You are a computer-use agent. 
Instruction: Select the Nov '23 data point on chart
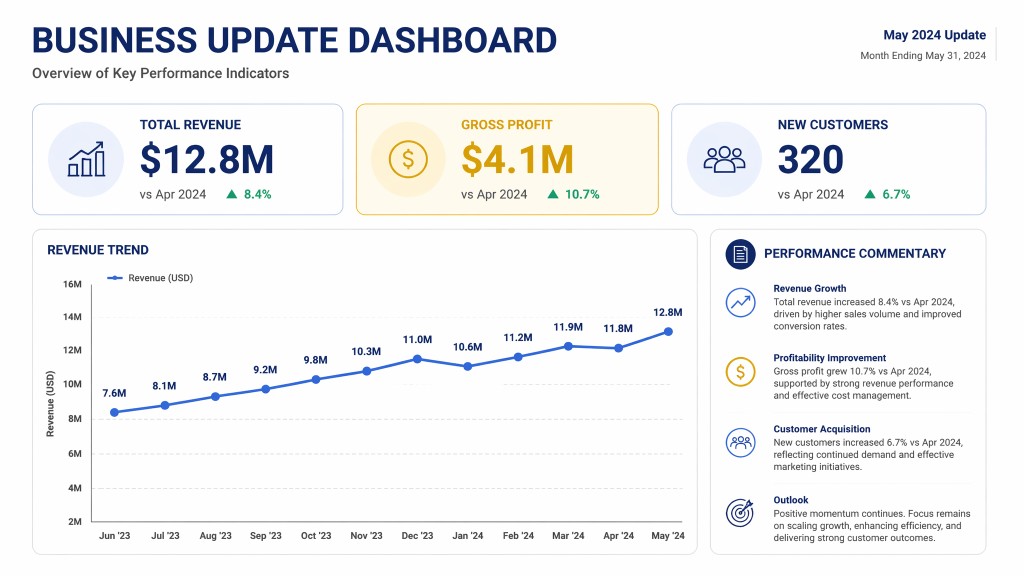[366, 371]
